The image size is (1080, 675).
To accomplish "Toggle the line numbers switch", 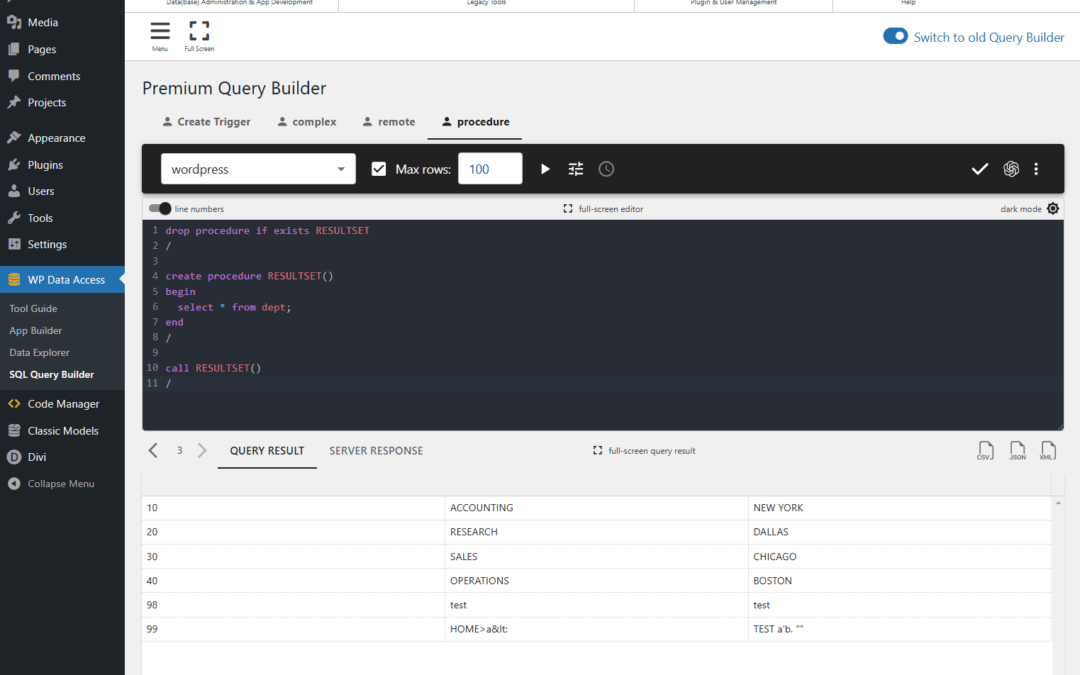I will (160, 209).
